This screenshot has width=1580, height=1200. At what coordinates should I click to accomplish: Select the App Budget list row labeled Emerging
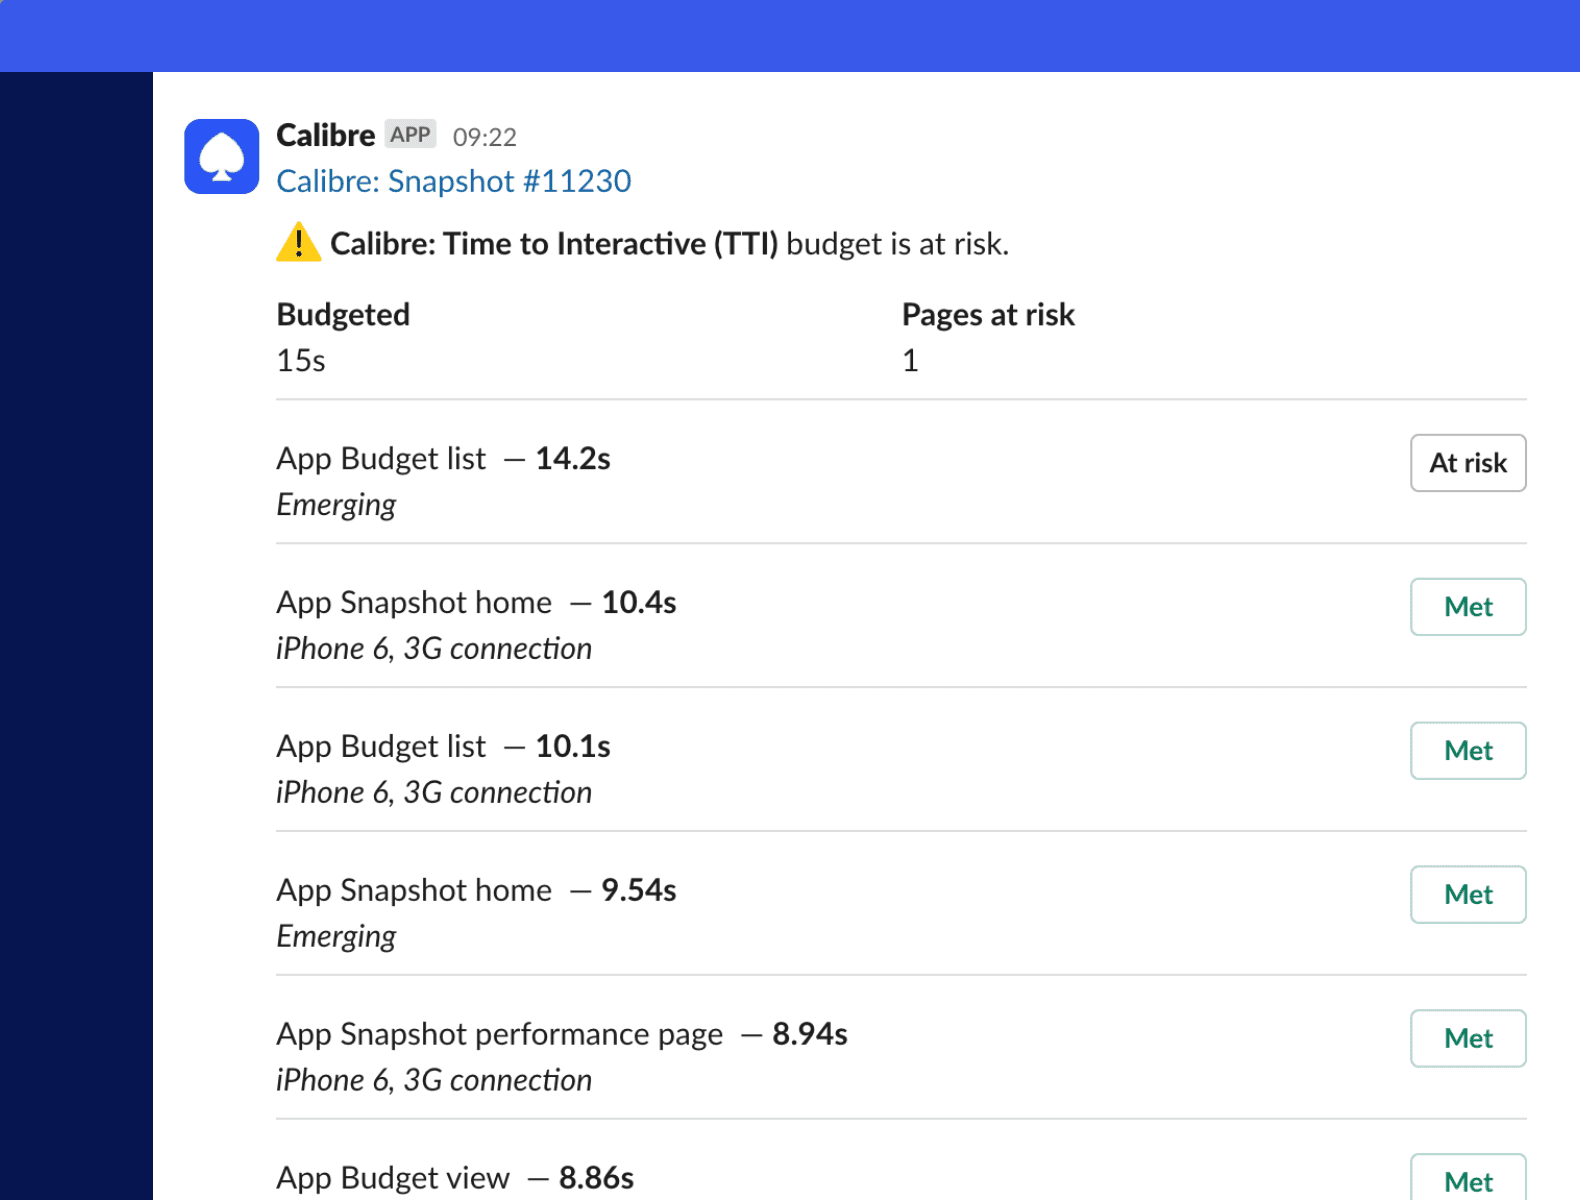coord(335,504)
